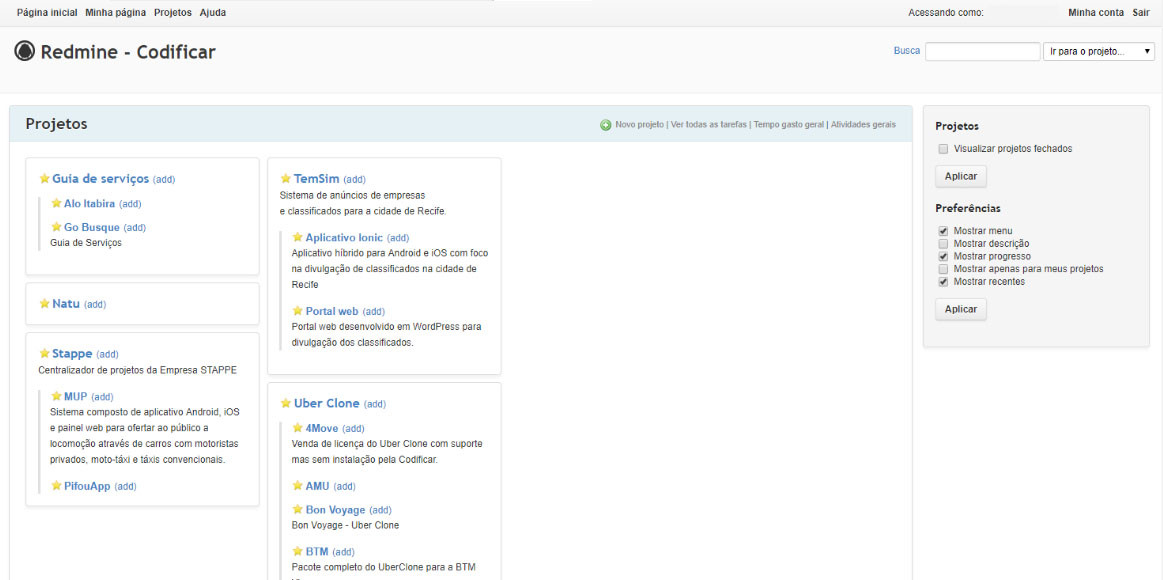The height and width of the screenshot is (580, 1163).
Task: Focus the Busca search input field
Action: 983,52
